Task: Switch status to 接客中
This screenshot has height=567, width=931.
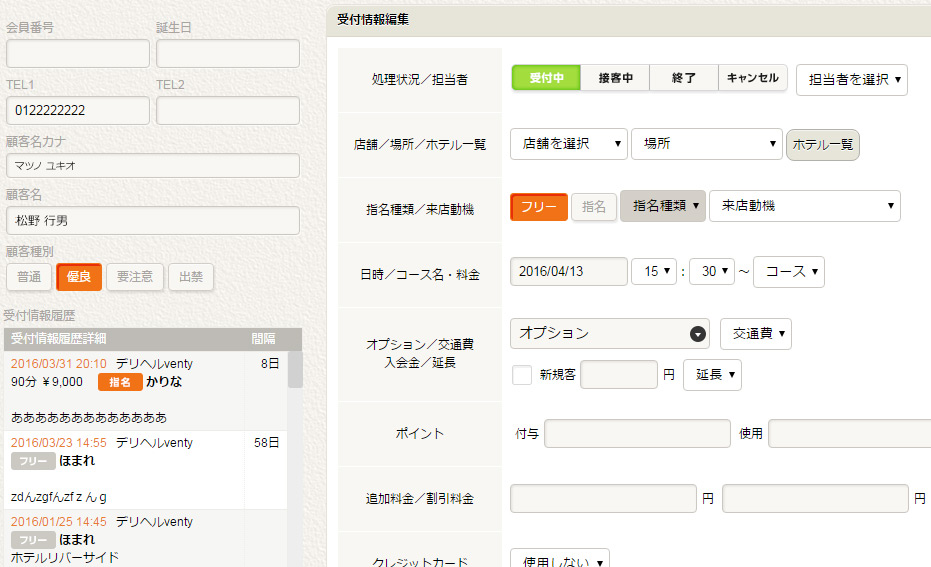Action: 615,78
